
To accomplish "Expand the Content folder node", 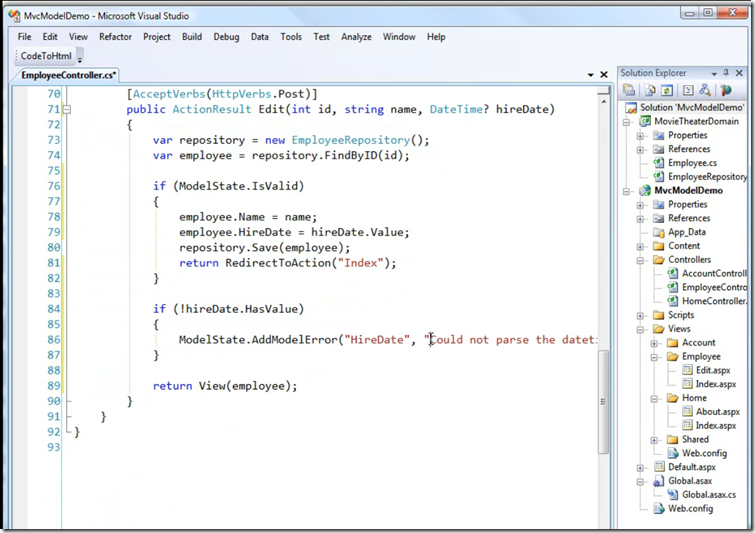I will click(640, 247).
